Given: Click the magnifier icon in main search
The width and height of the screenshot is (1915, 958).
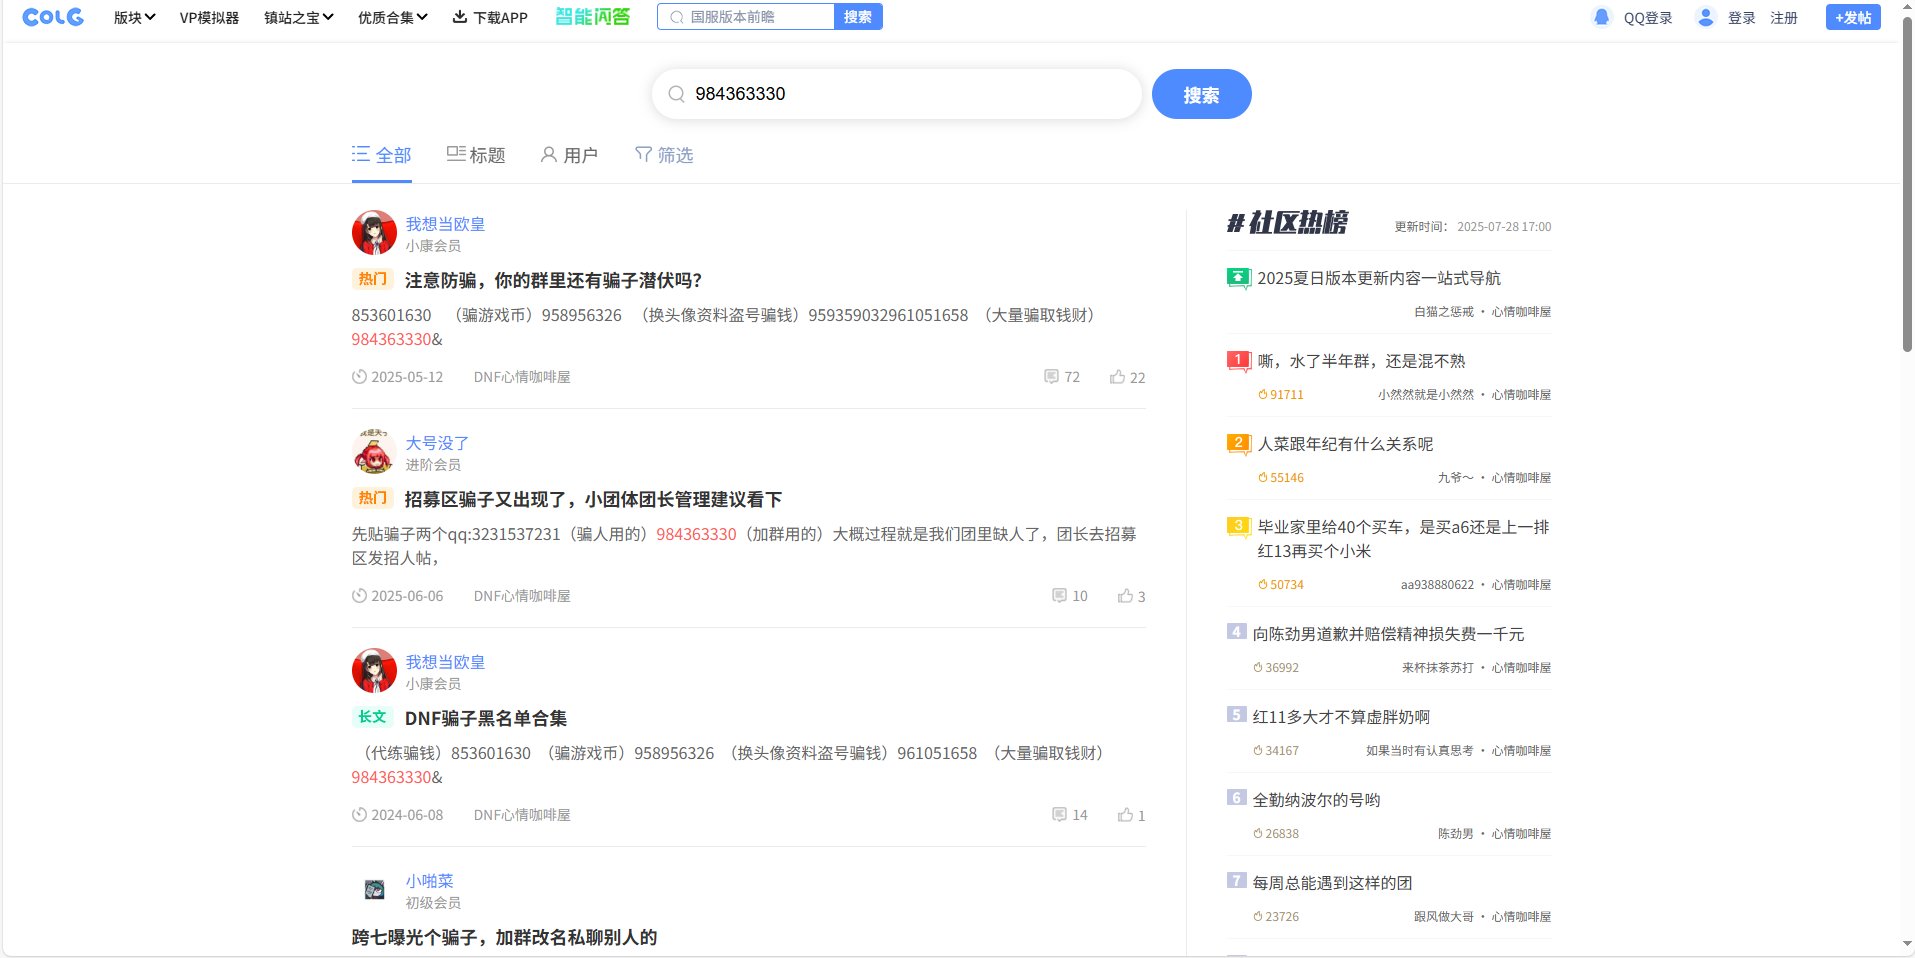Looking at the screenshot, I should tap(677, 94).
